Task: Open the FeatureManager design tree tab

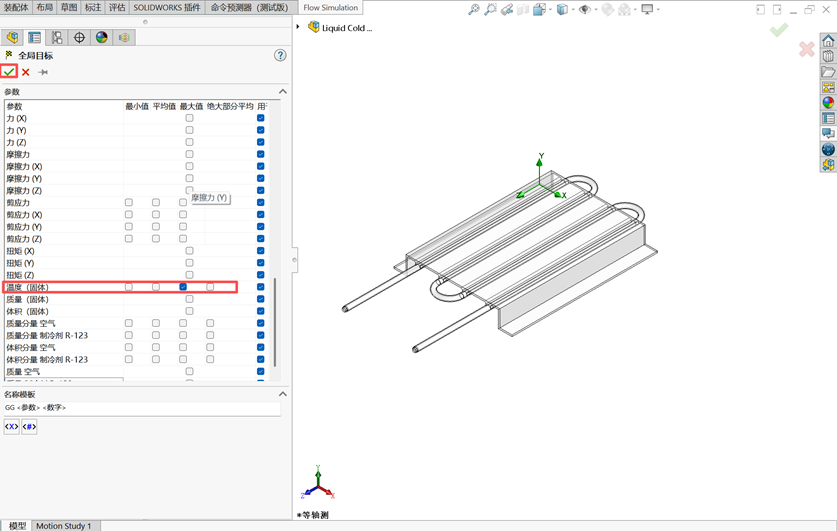Action: click(12, 37)
